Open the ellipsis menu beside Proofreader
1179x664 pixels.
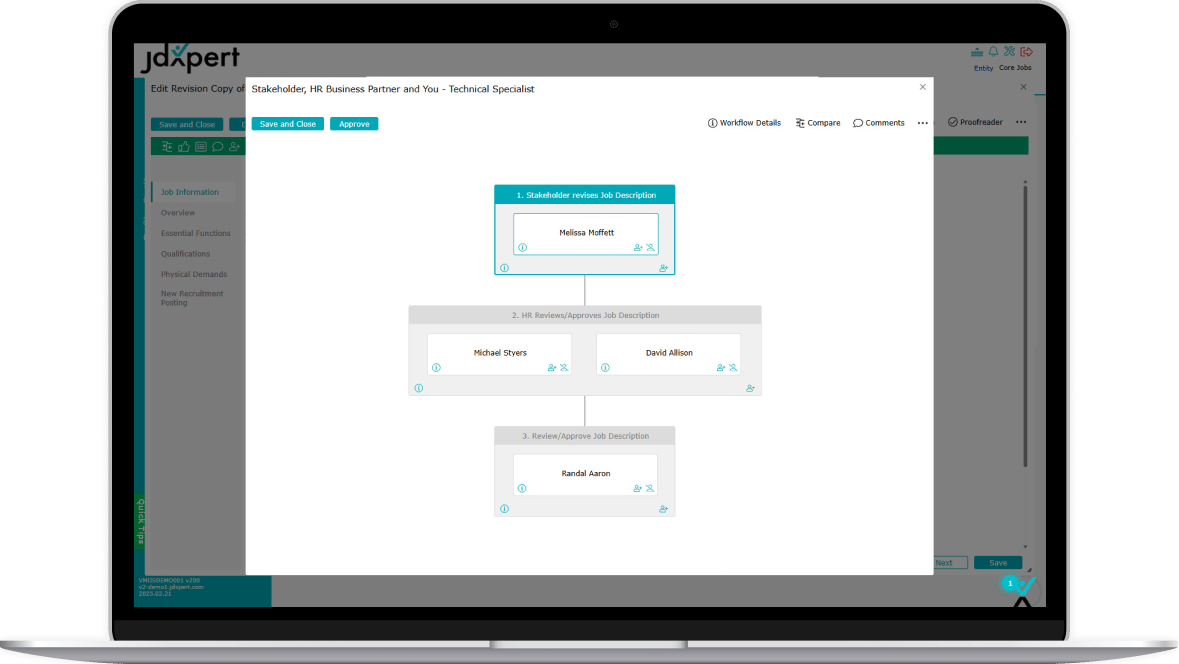coord(1021,121)
